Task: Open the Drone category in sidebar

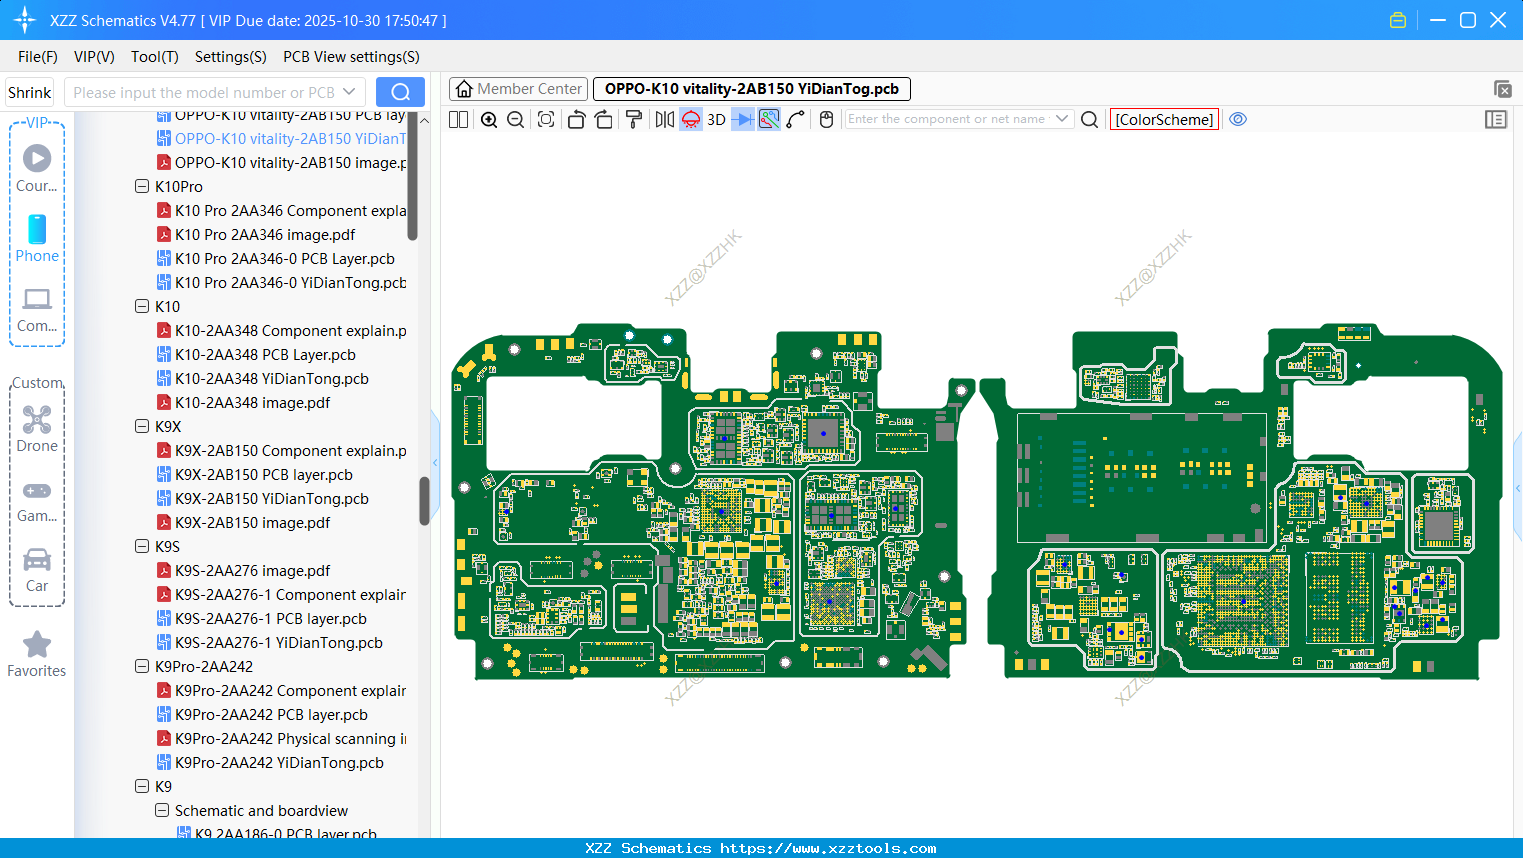Action: pos(37,428)
